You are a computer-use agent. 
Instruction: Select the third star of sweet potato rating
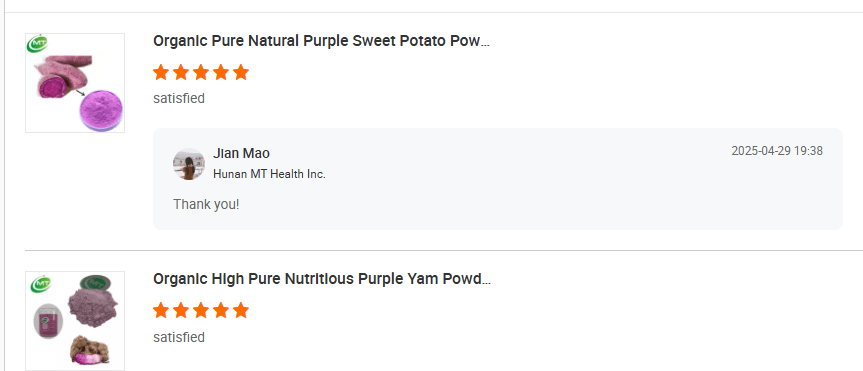click(201, 72)
